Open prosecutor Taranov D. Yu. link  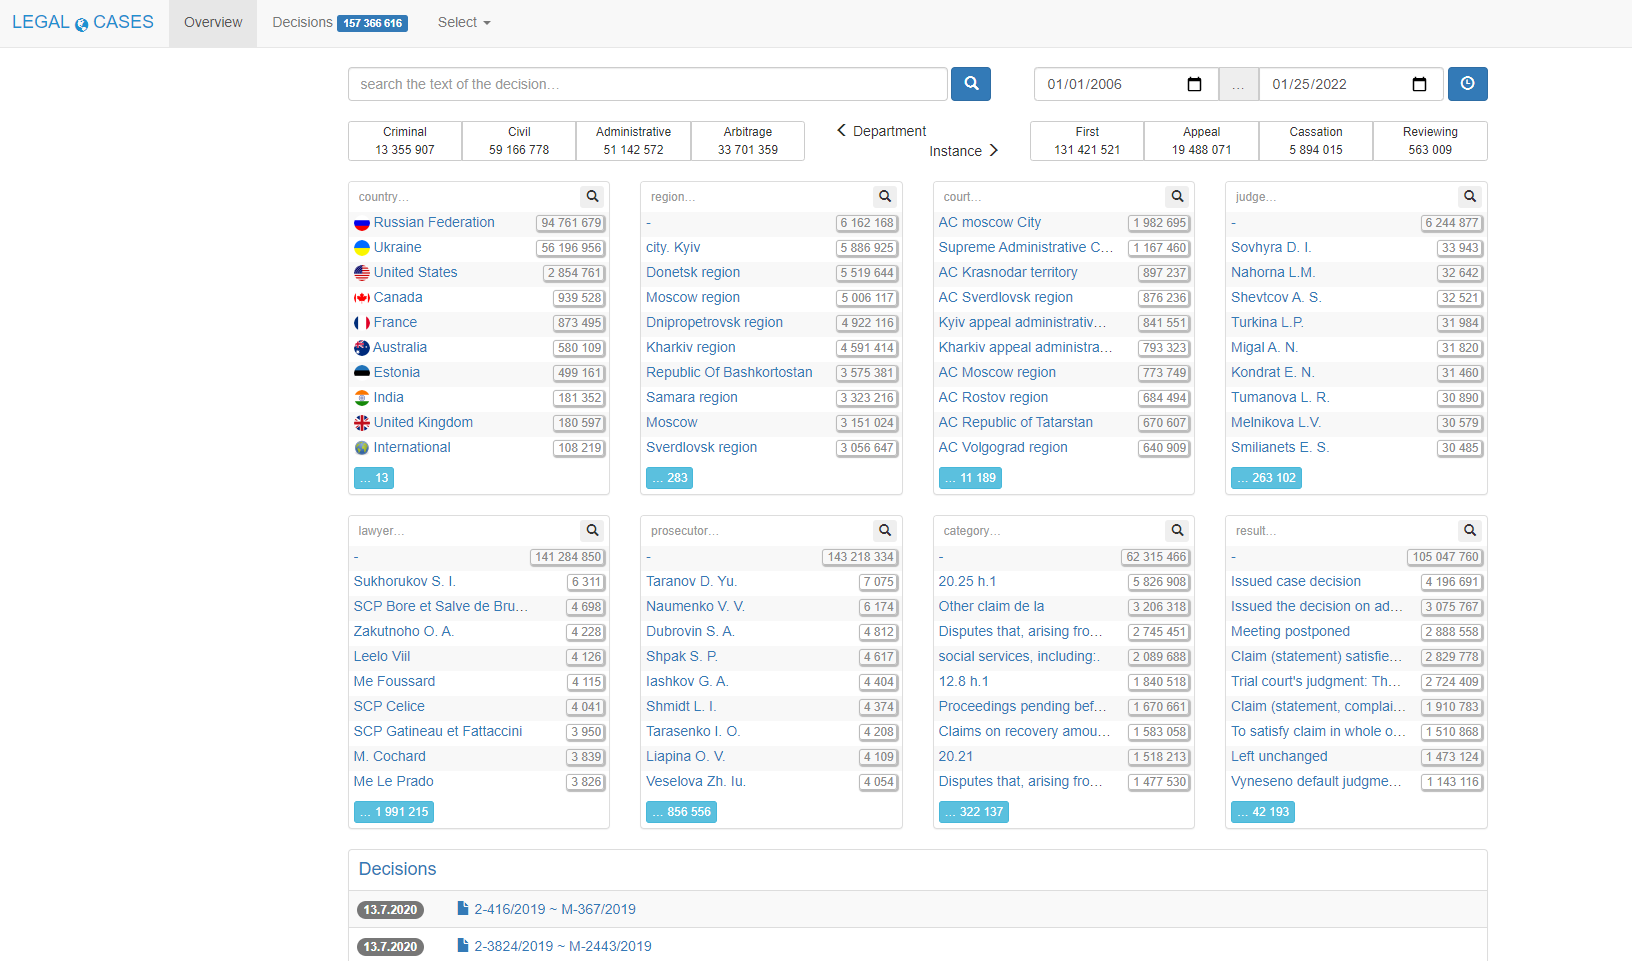pyautogui.click(x=691, y=581)
